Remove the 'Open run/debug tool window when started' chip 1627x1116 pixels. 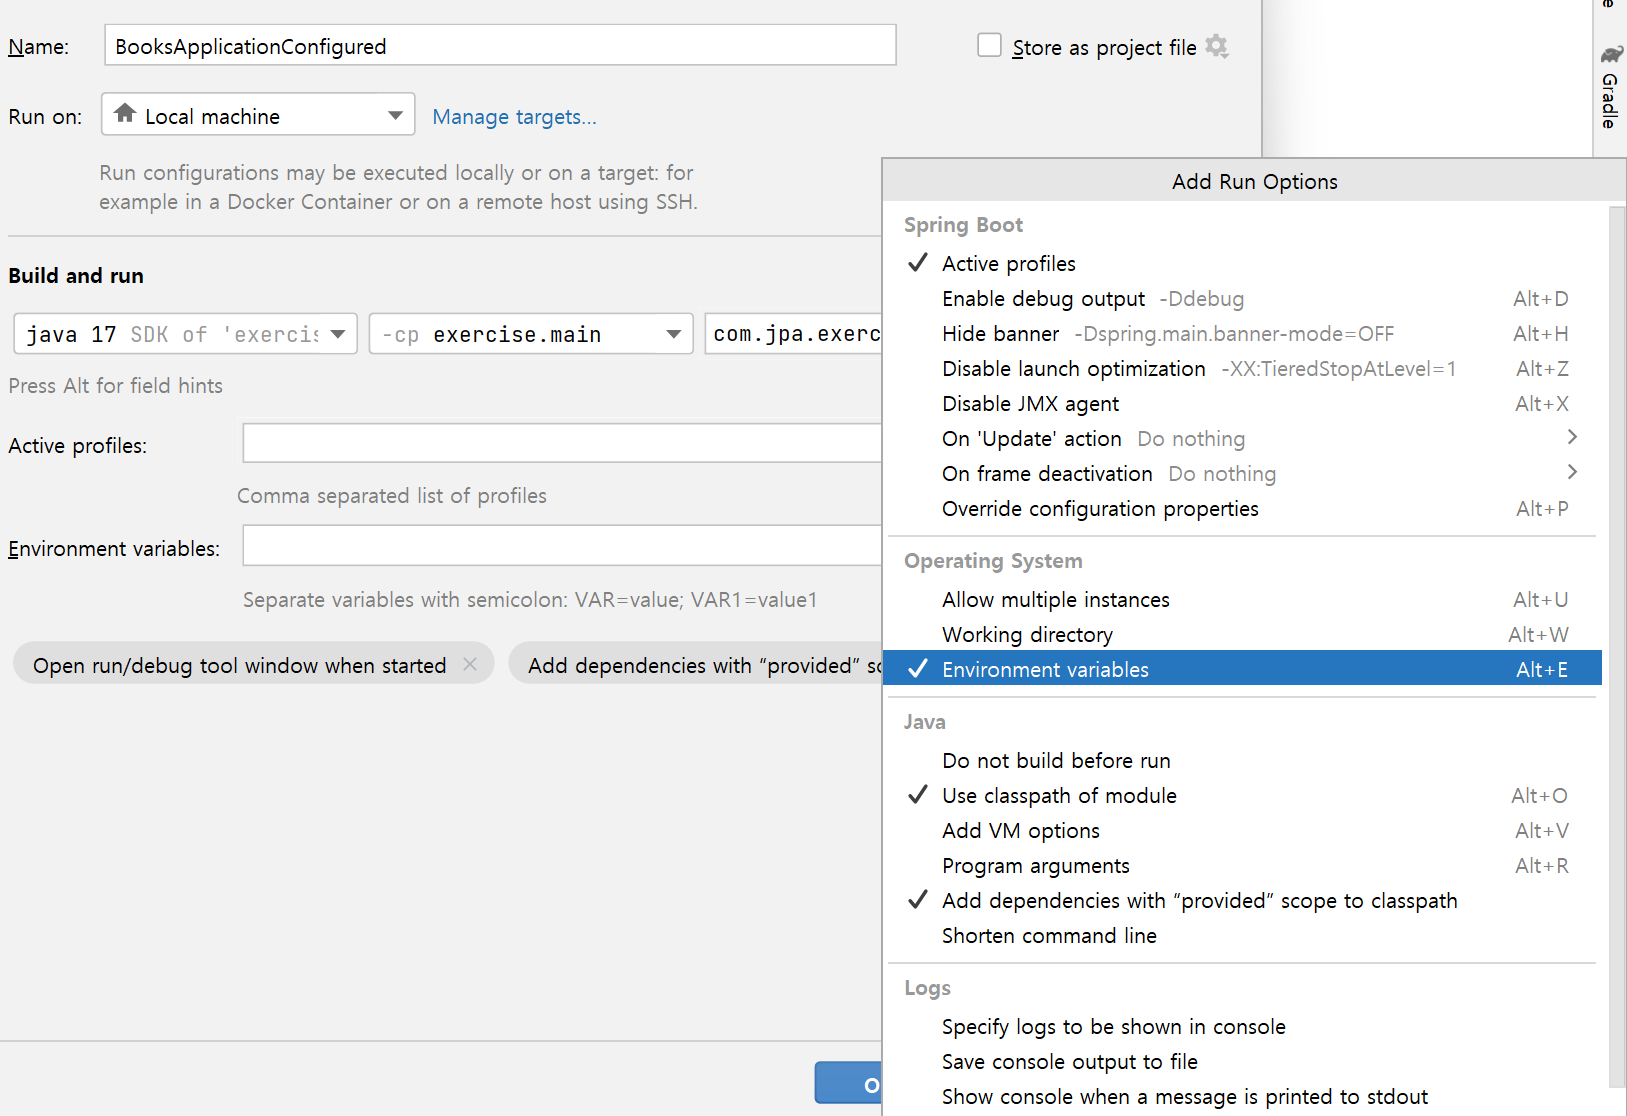[470, 664]
